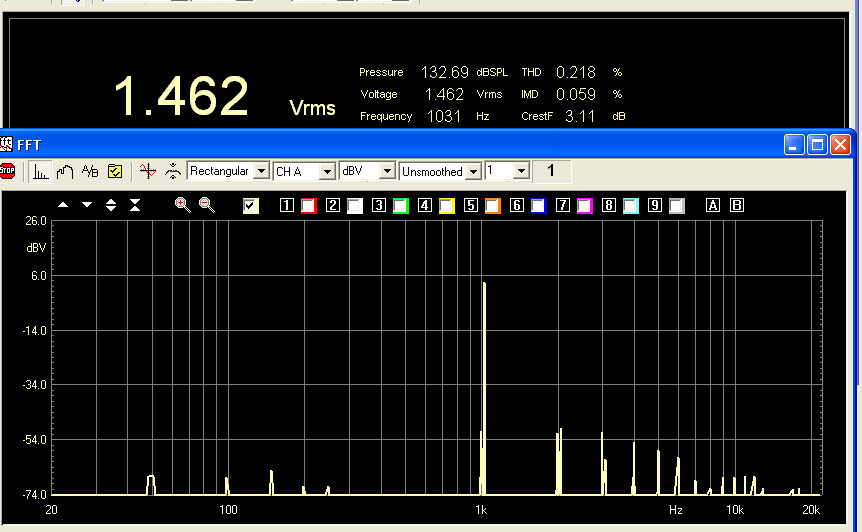Open the Rectangular window type dropdown
862x532 pixels.
261,171
